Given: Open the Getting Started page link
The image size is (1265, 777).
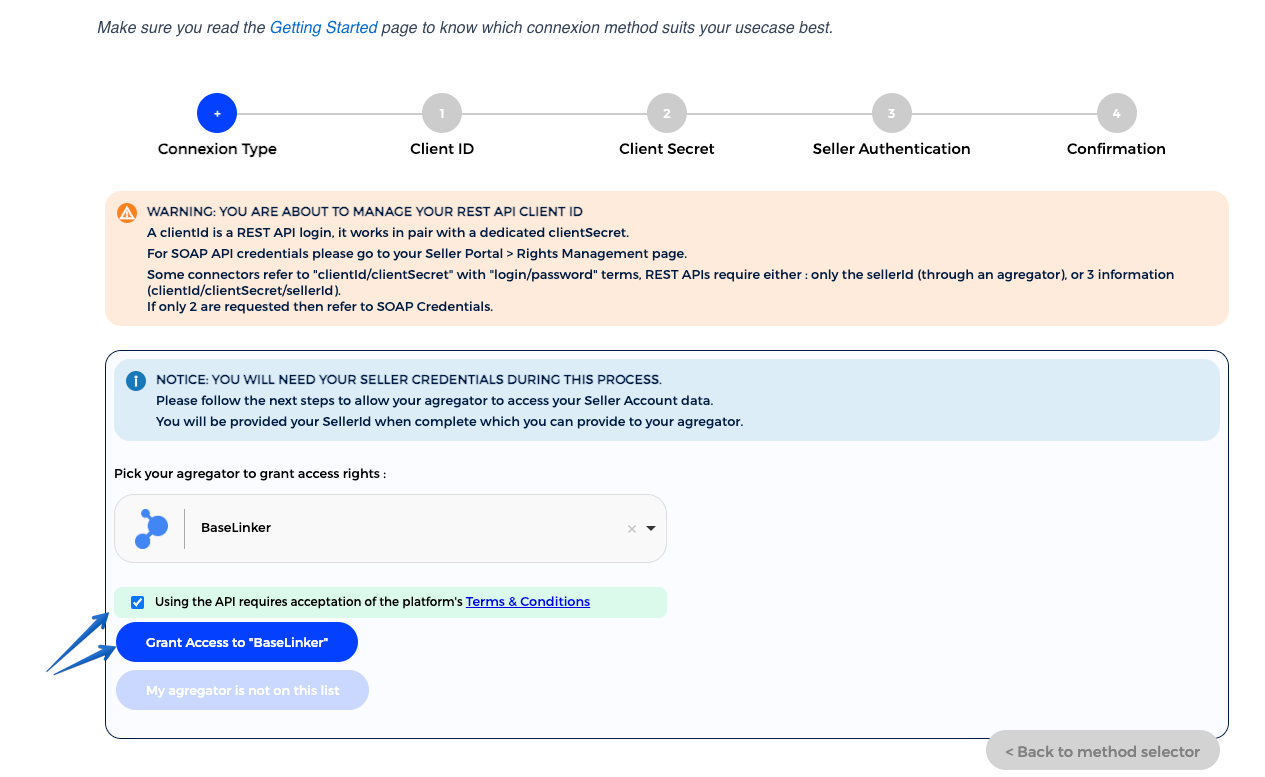Looking at the screenshot, I should coord(323,28).
